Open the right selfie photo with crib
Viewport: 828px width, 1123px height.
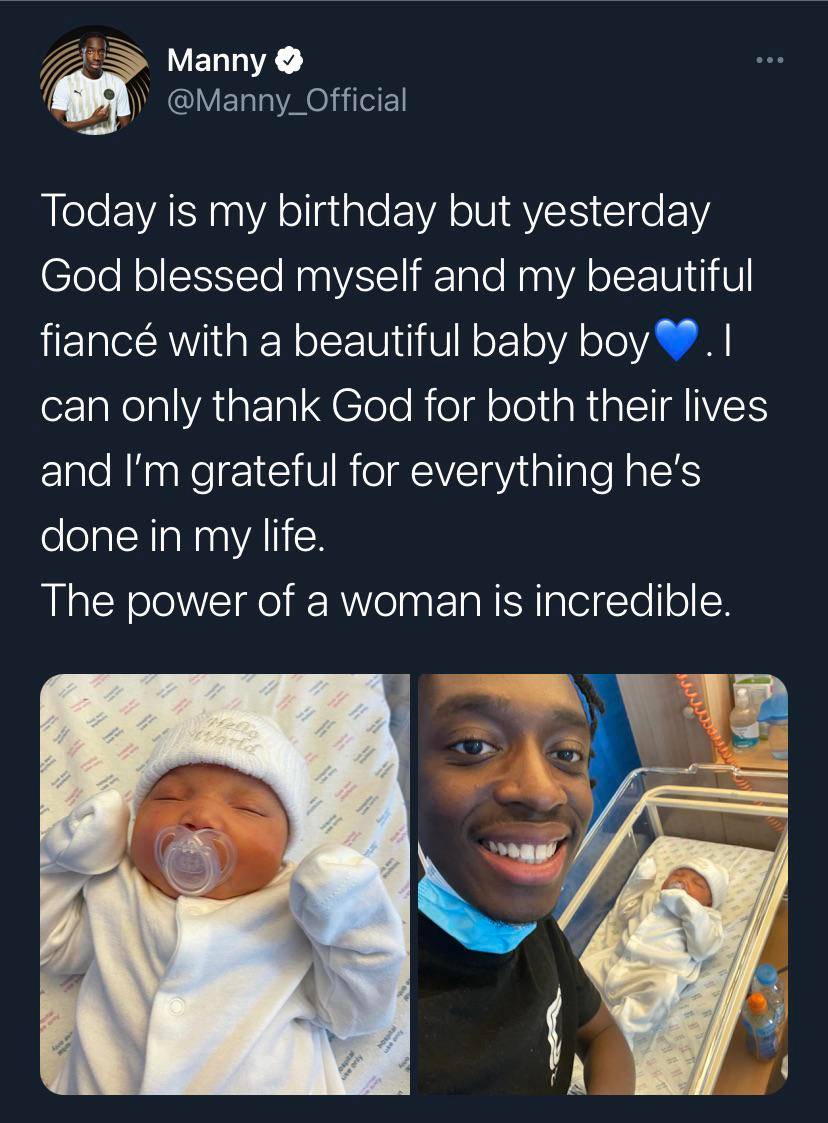pos(603,884)
